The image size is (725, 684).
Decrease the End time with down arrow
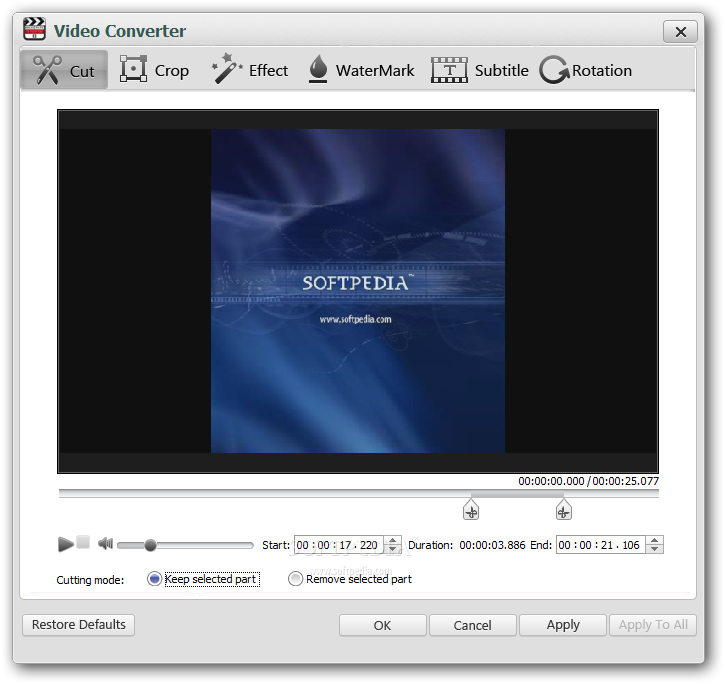[654, 549]
